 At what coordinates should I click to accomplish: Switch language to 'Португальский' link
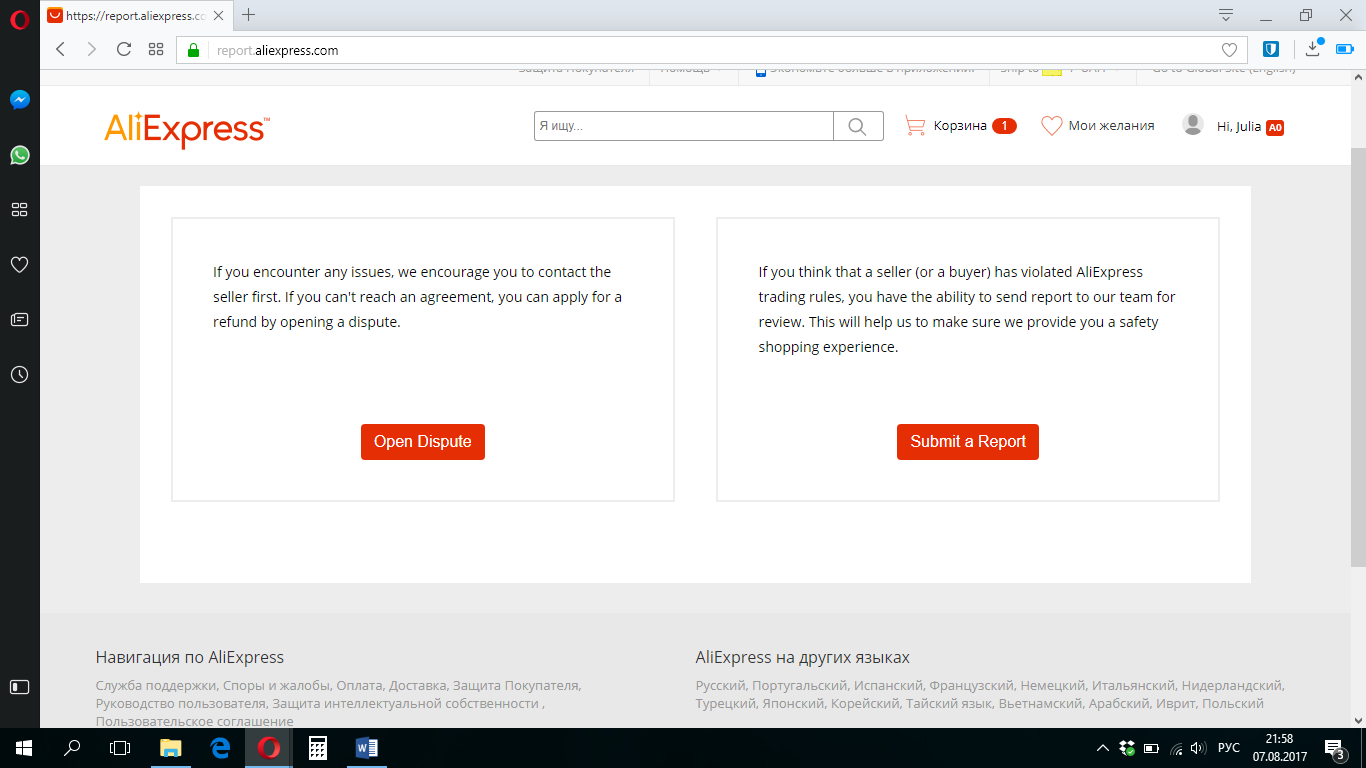799,686
